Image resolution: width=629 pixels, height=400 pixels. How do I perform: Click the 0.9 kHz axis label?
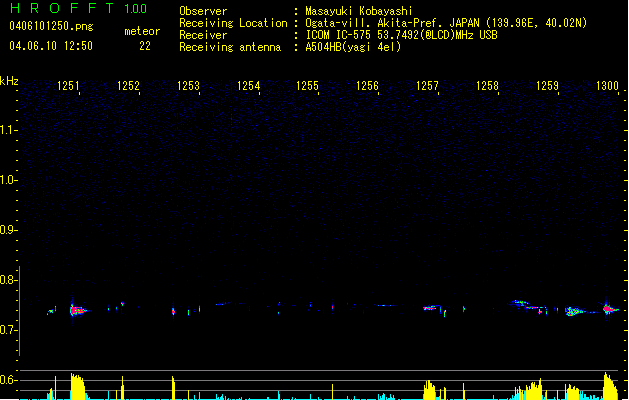coord(7,230)
